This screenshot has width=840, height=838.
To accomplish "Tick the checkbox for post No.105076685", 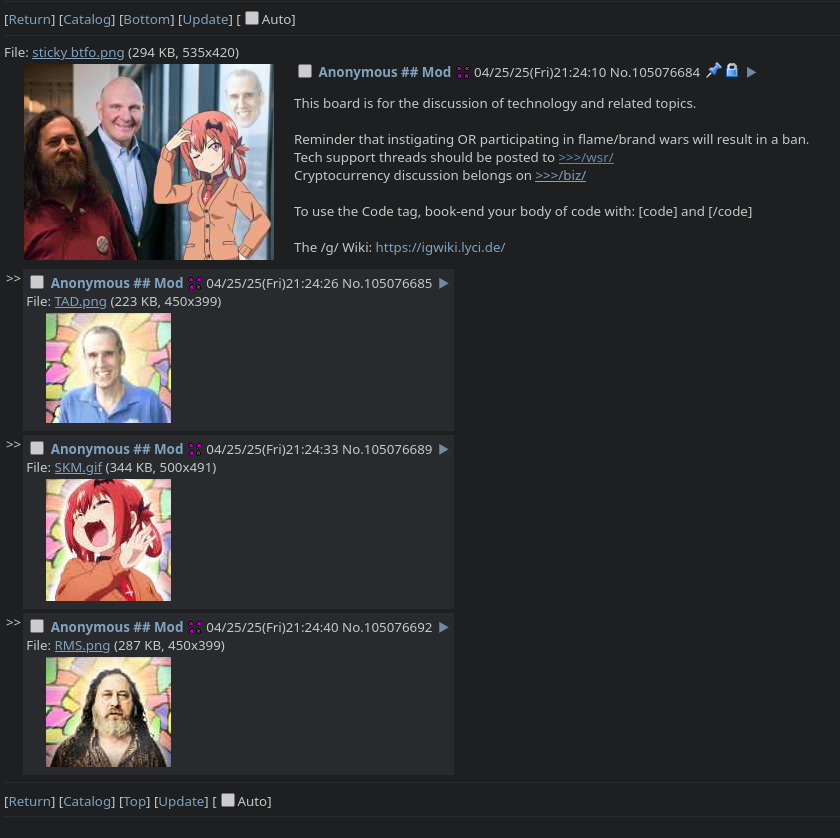I will pyautogui.click(x=37, y=282).
